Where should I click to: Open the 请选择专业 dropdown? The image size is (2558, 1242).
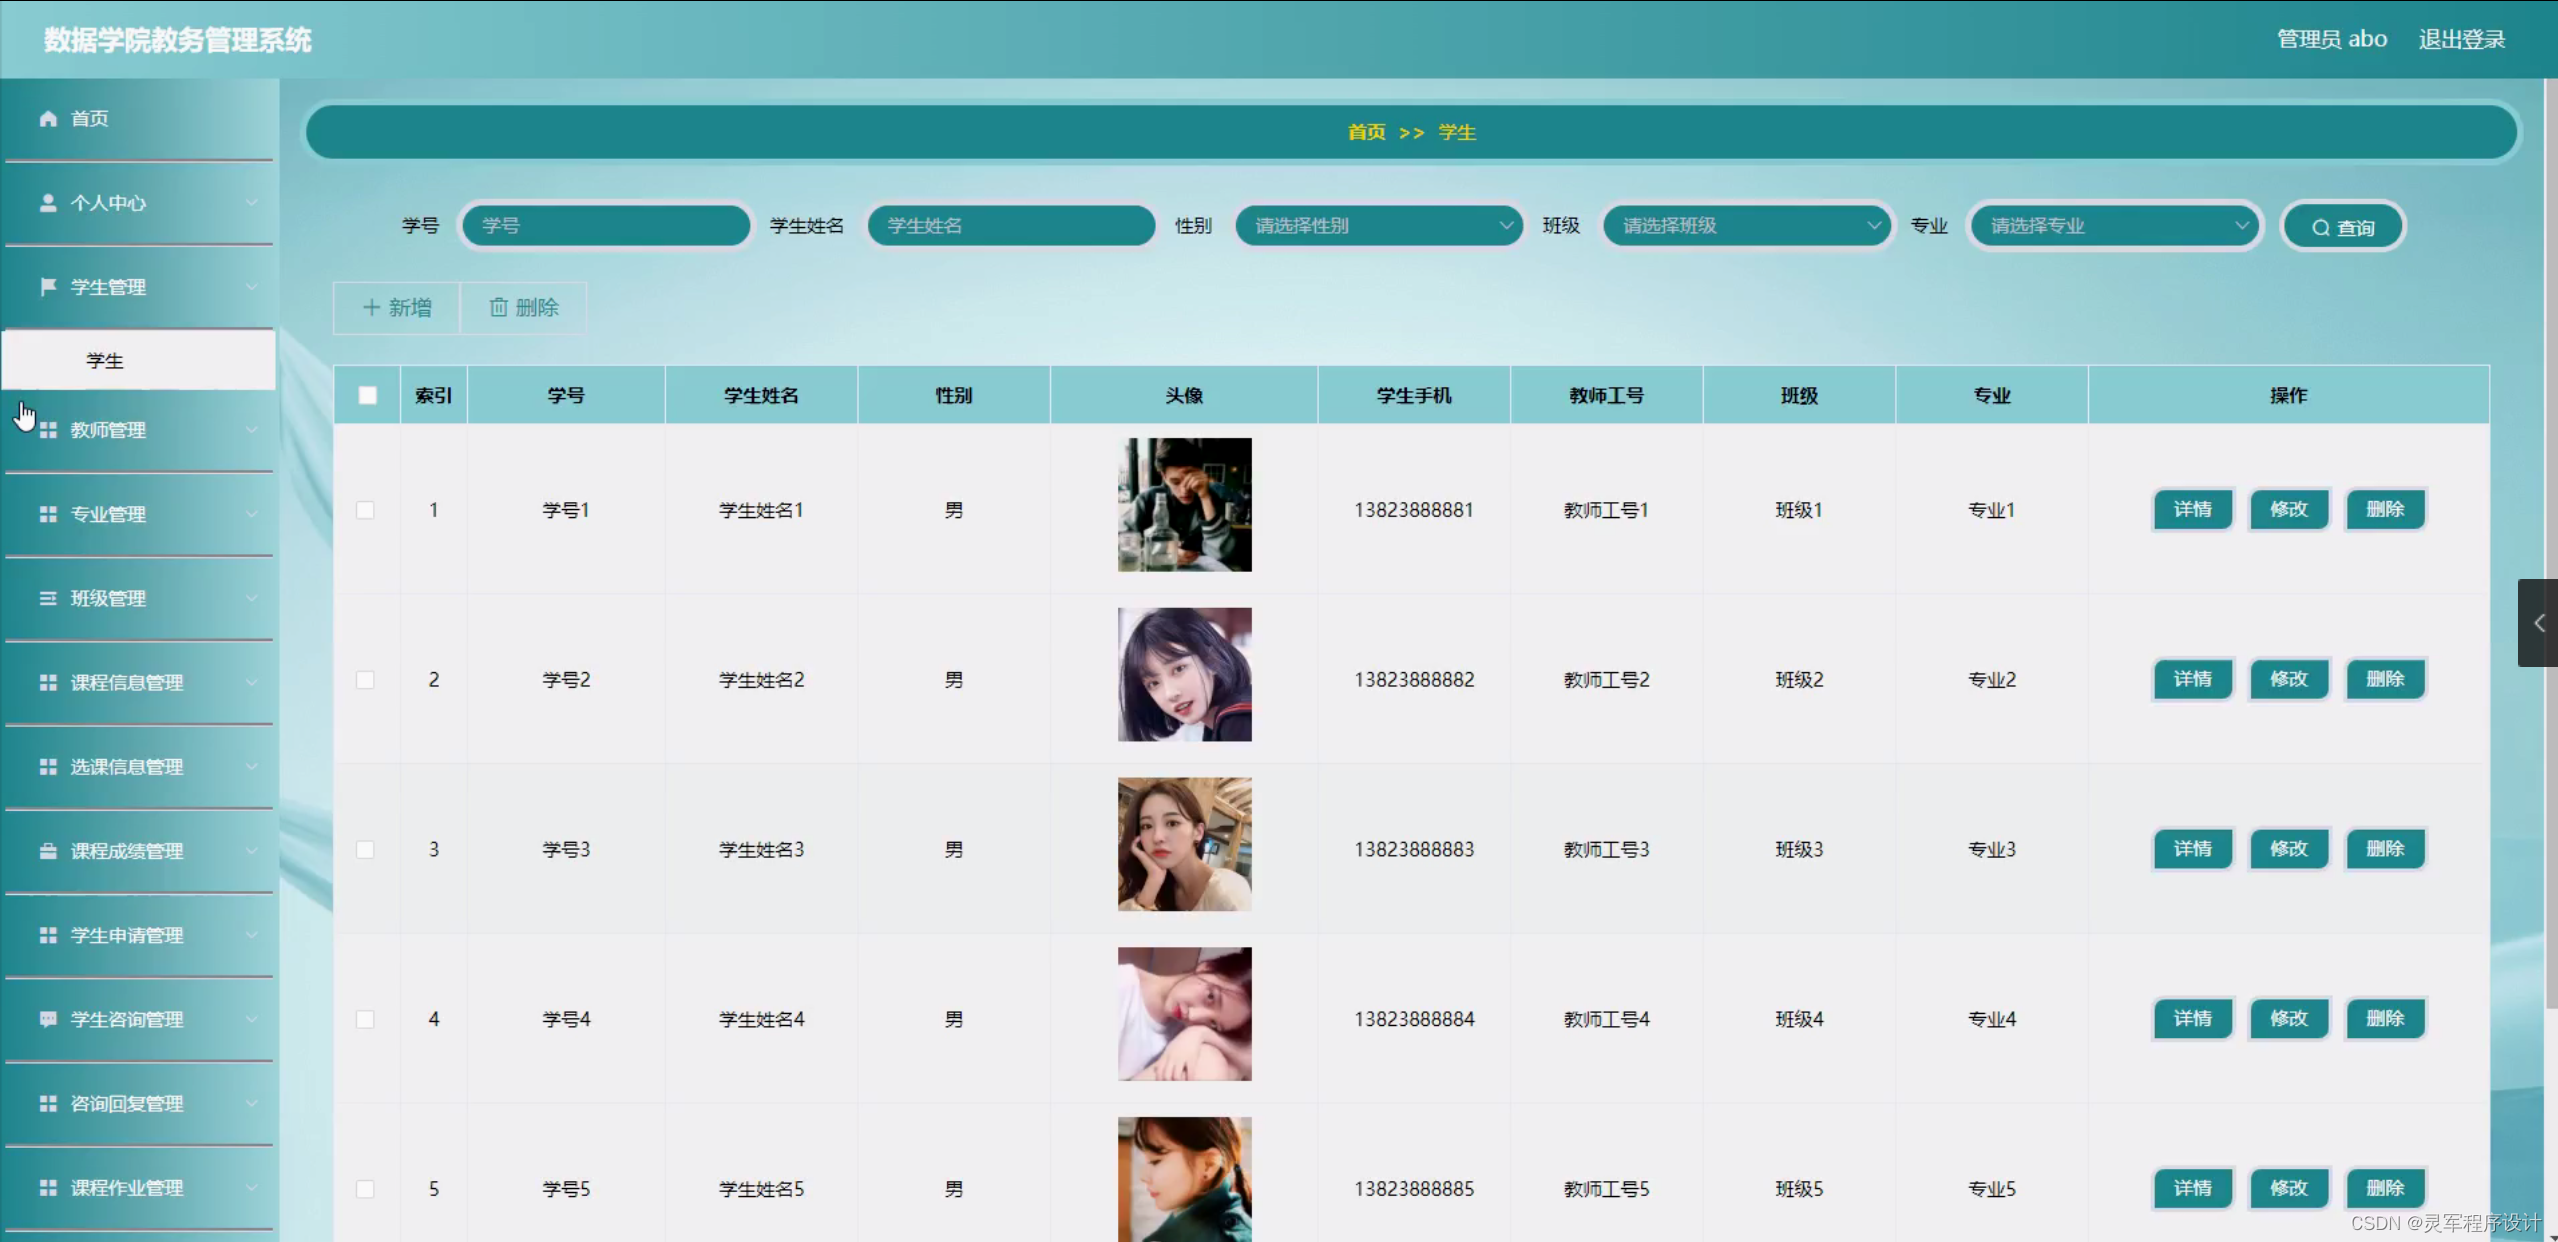[x=2114, y=226]
